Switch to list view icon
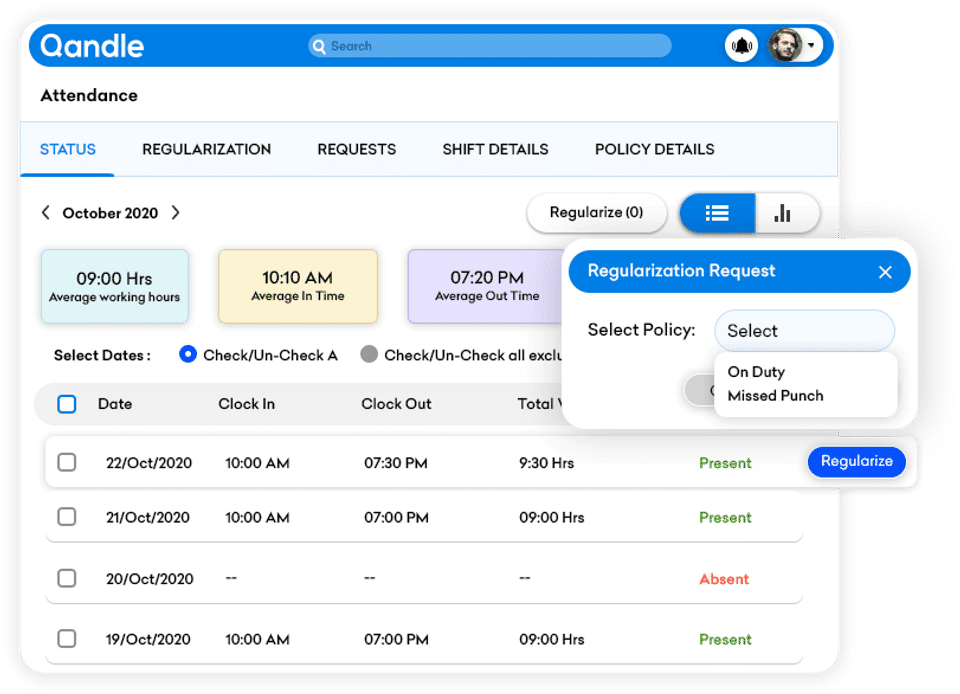This screenshot has height=694, width=960. pos(718,213)
